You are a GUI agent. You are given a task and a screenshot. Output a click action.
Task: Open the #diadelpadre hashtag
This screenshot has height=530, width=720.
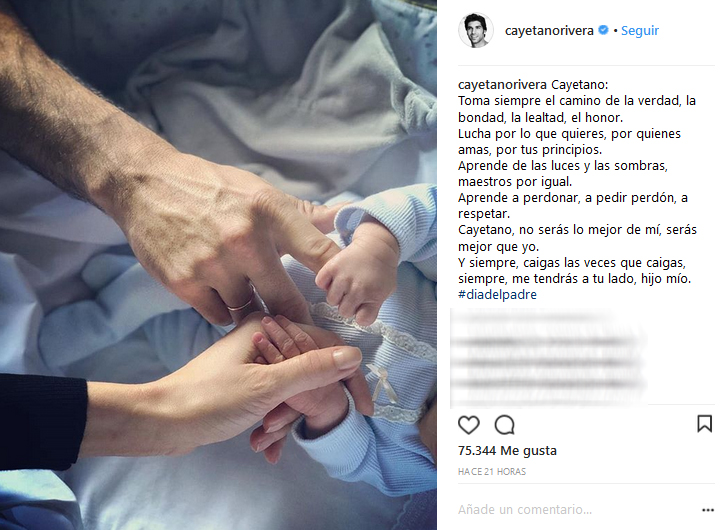497,294
